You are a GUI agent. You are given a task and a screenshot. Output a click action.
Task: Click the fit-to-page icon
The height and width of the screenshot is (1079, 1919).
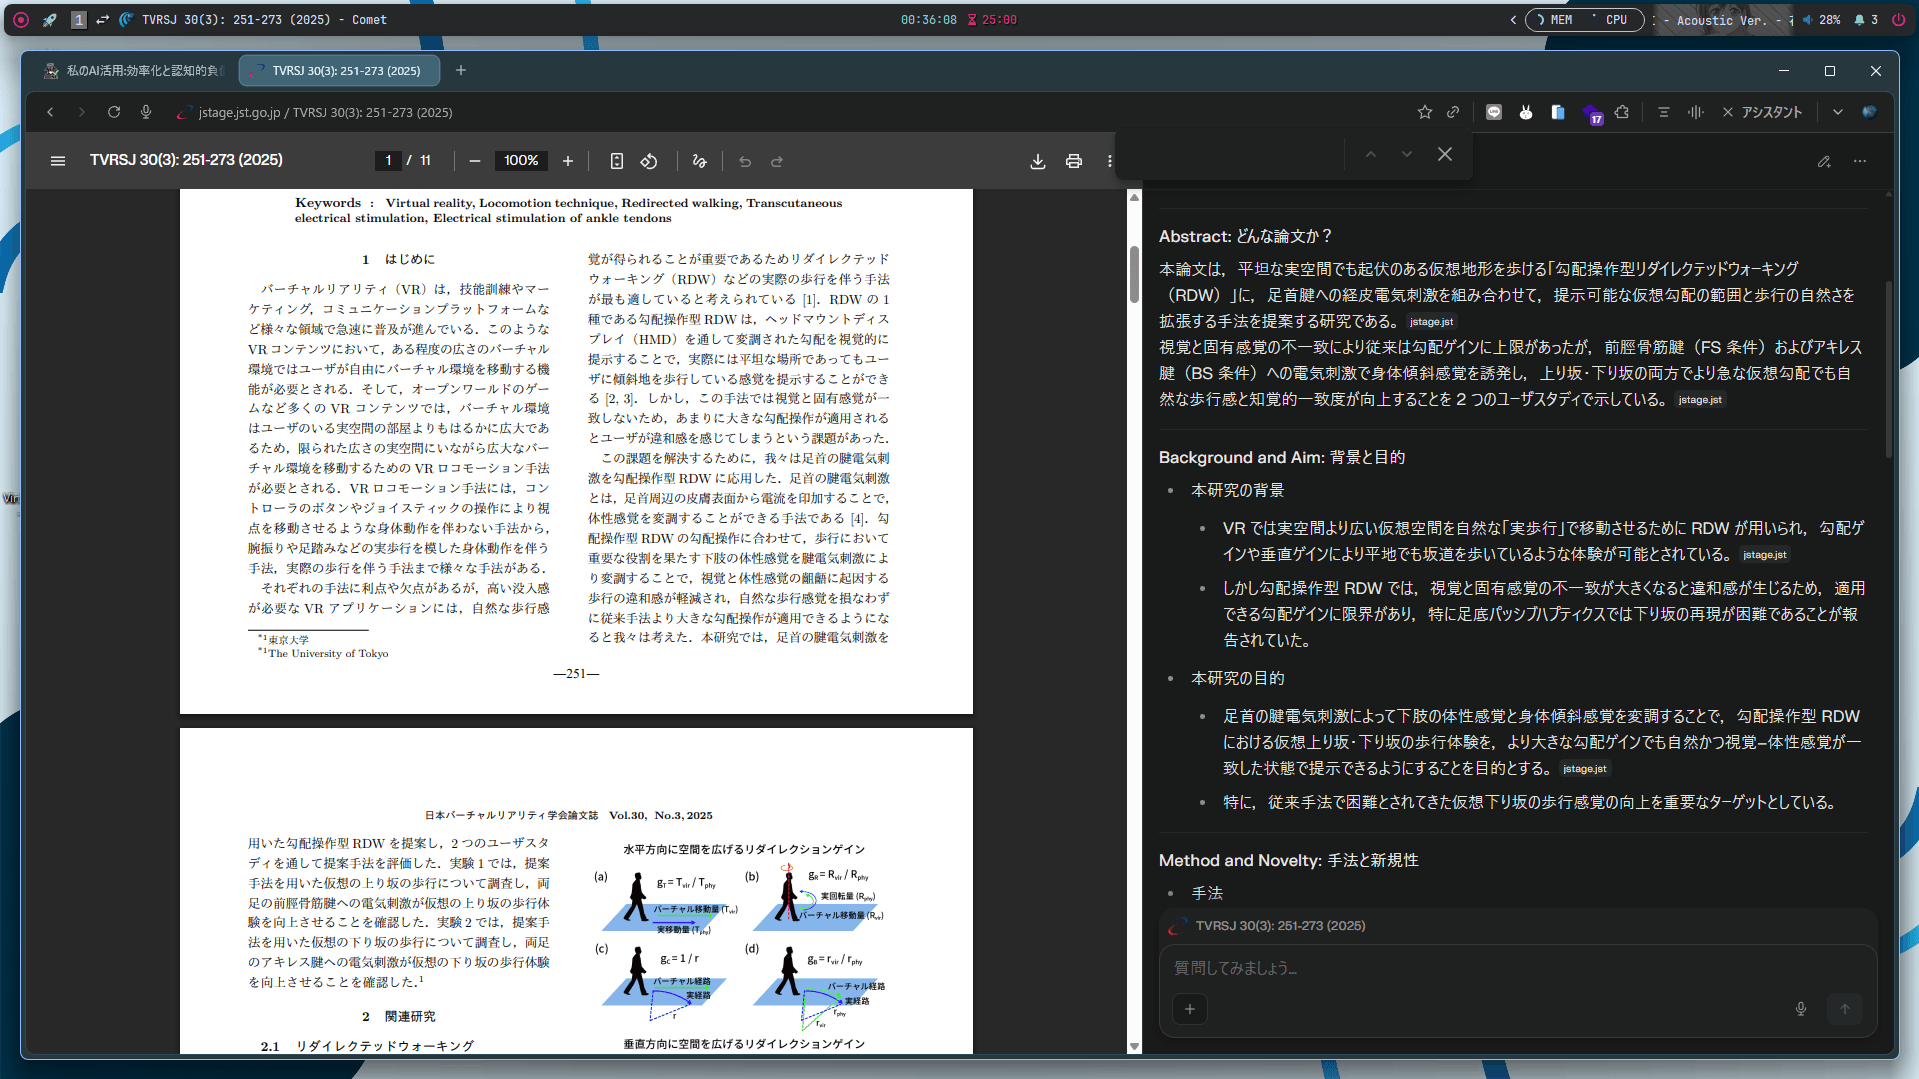coord(617,161)
